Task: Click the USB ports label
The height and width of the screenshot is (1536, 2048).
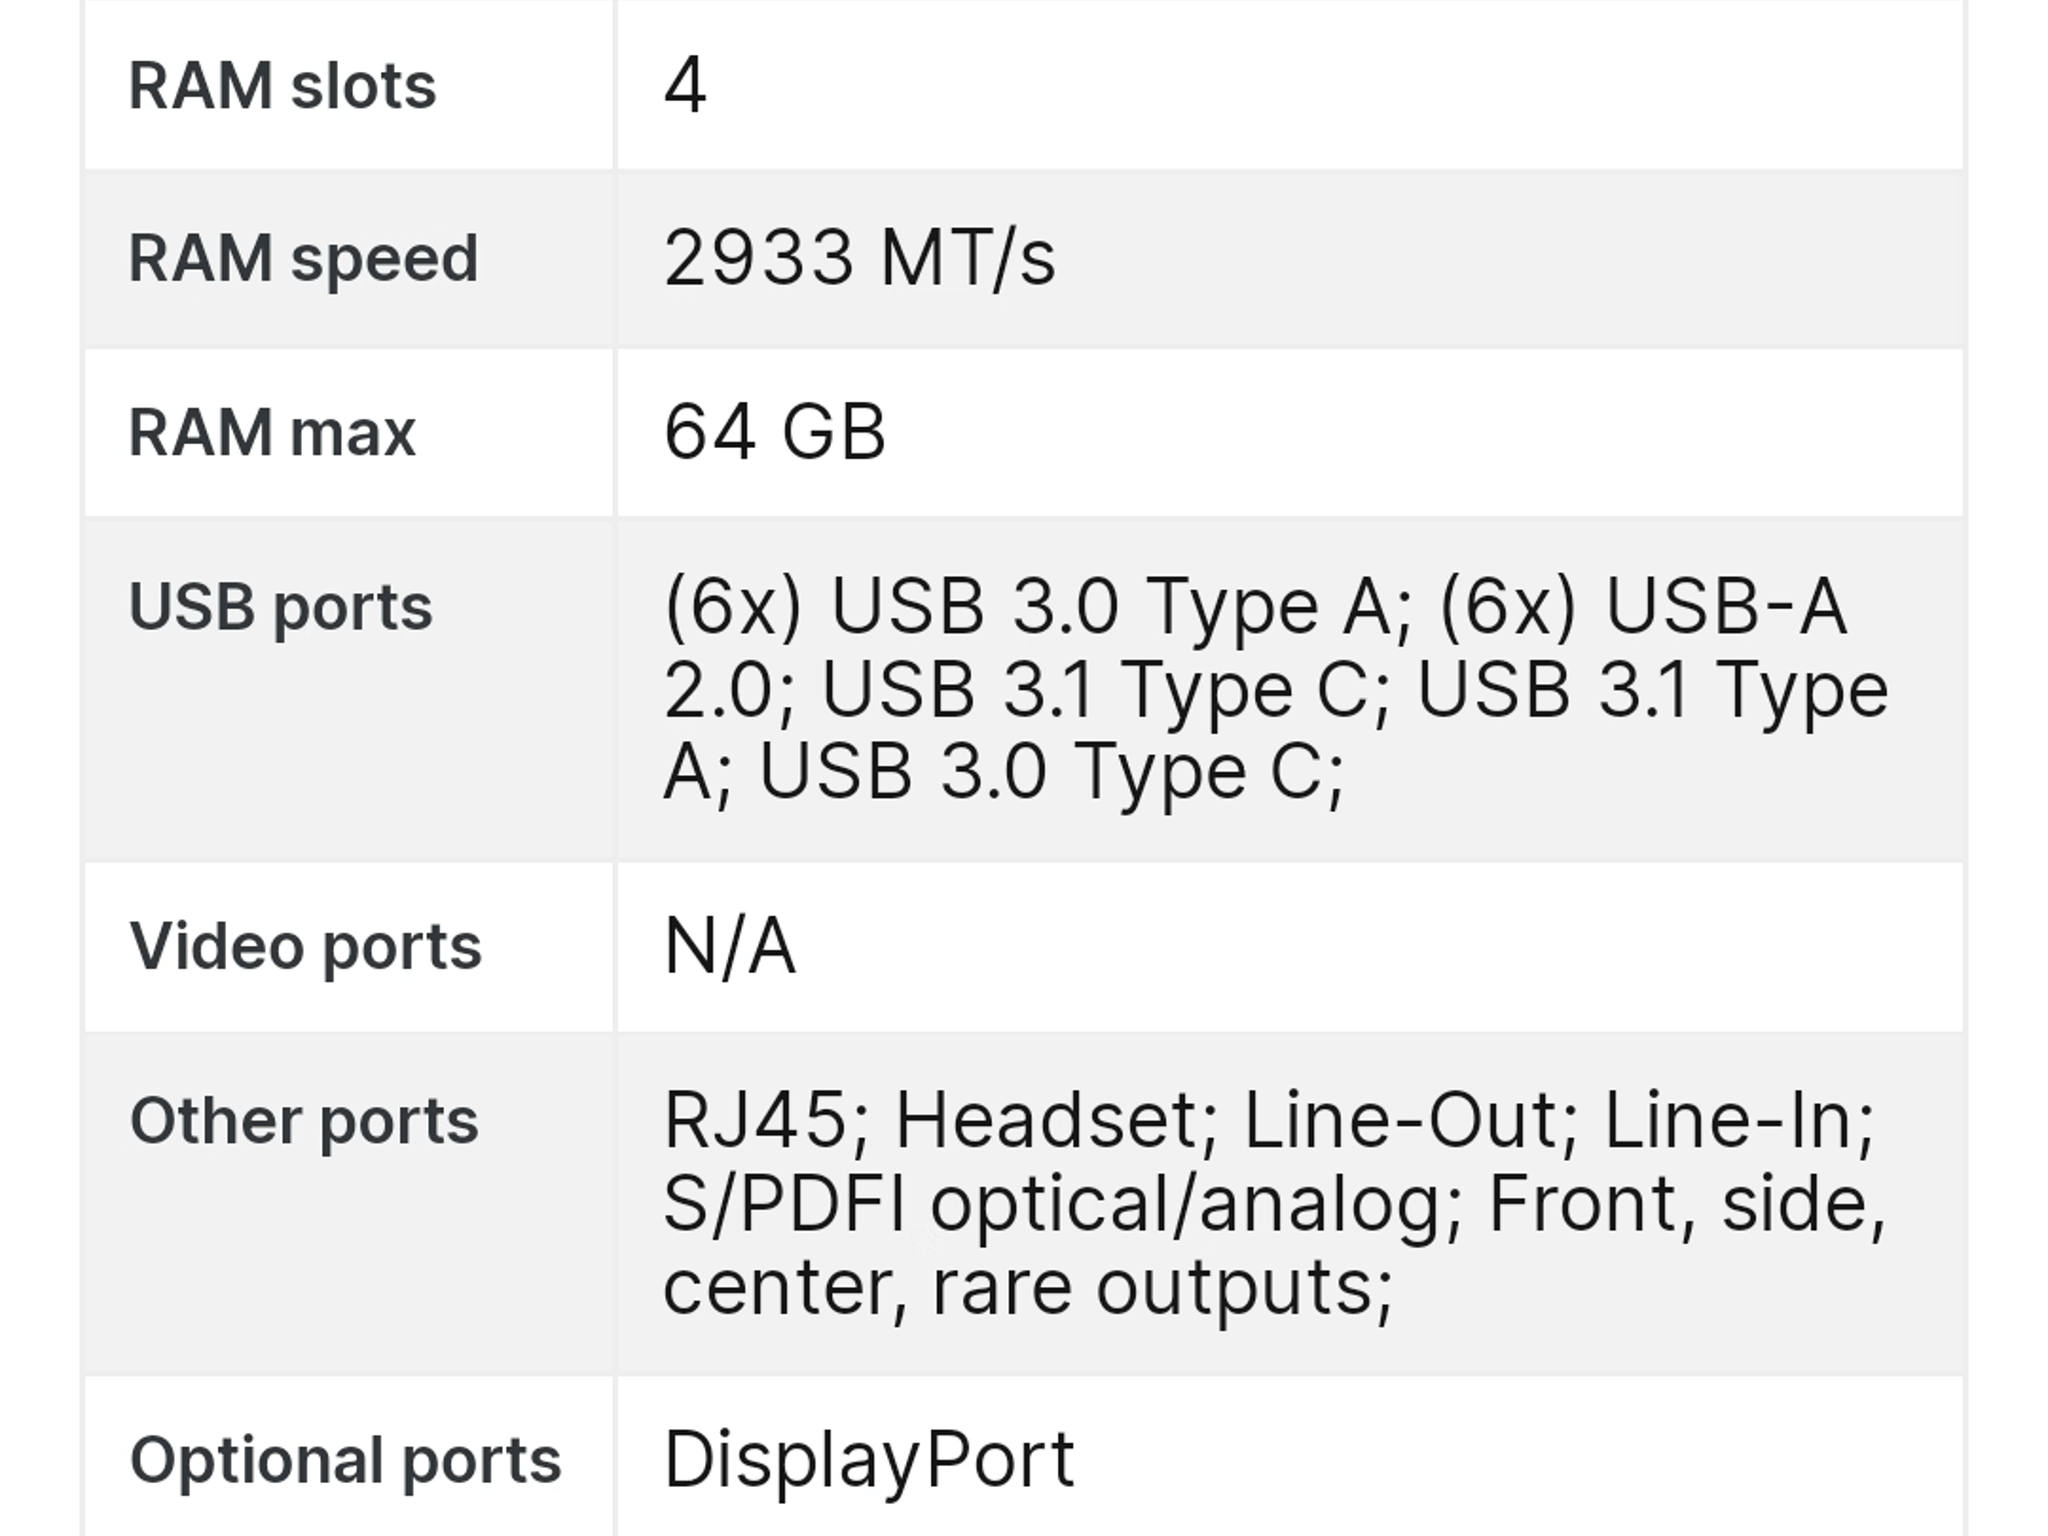Action: coord(280,608)
